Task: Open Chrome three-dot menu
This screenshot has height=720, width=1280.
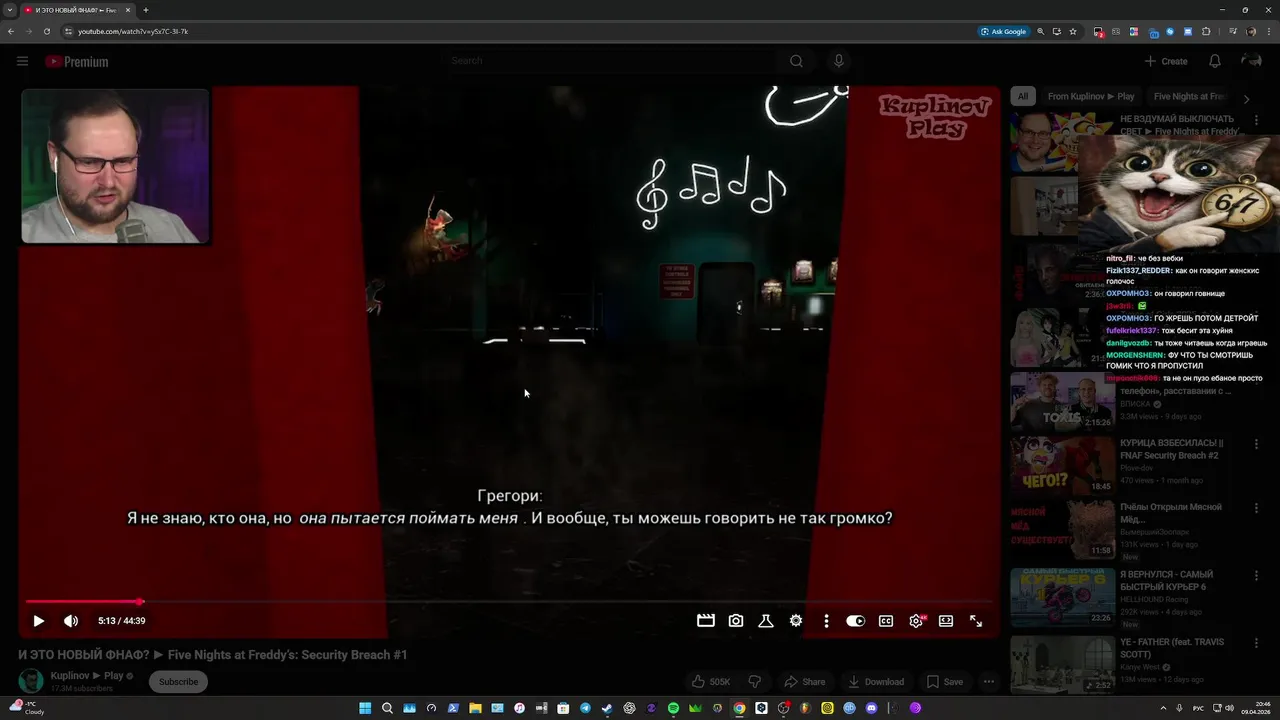Action: (x=1268, y=31)
